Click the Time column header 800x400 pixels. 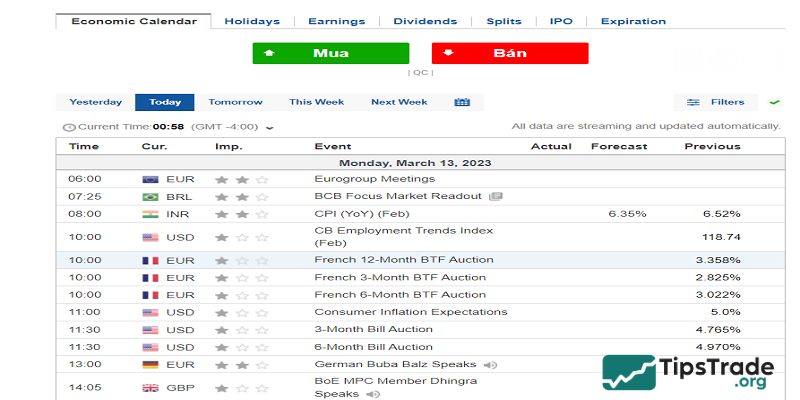pyautogui.click(x=84, y=146)
